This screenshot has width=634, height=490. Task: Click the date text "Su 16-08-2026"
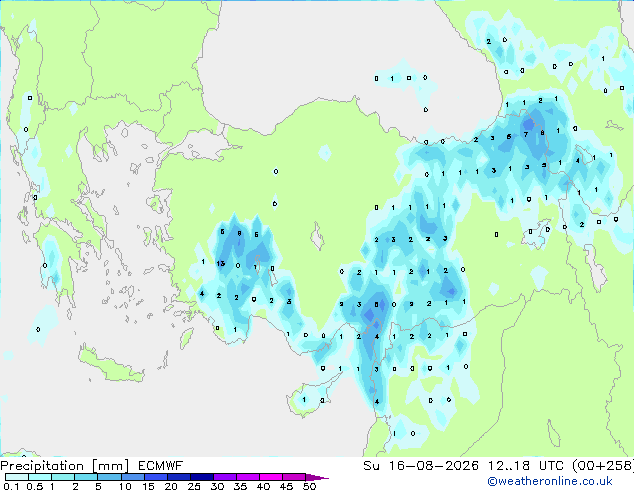tap(421, 466)
